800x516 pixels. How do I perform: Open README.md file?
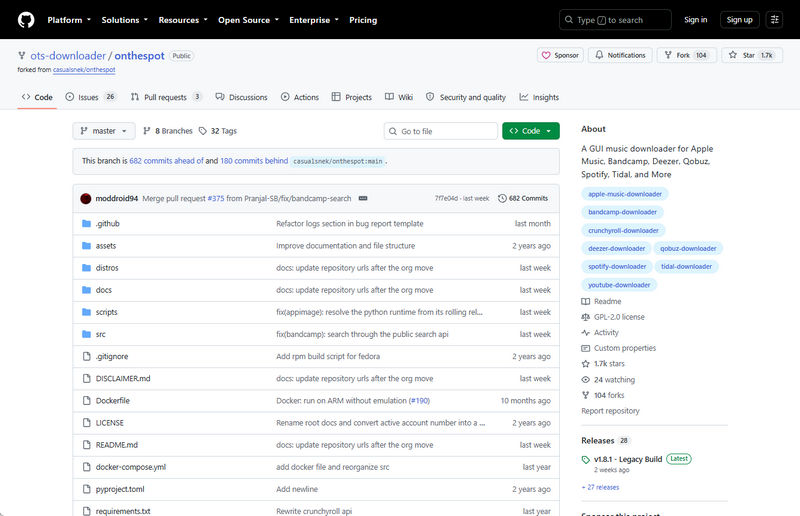tap(117, 445)
